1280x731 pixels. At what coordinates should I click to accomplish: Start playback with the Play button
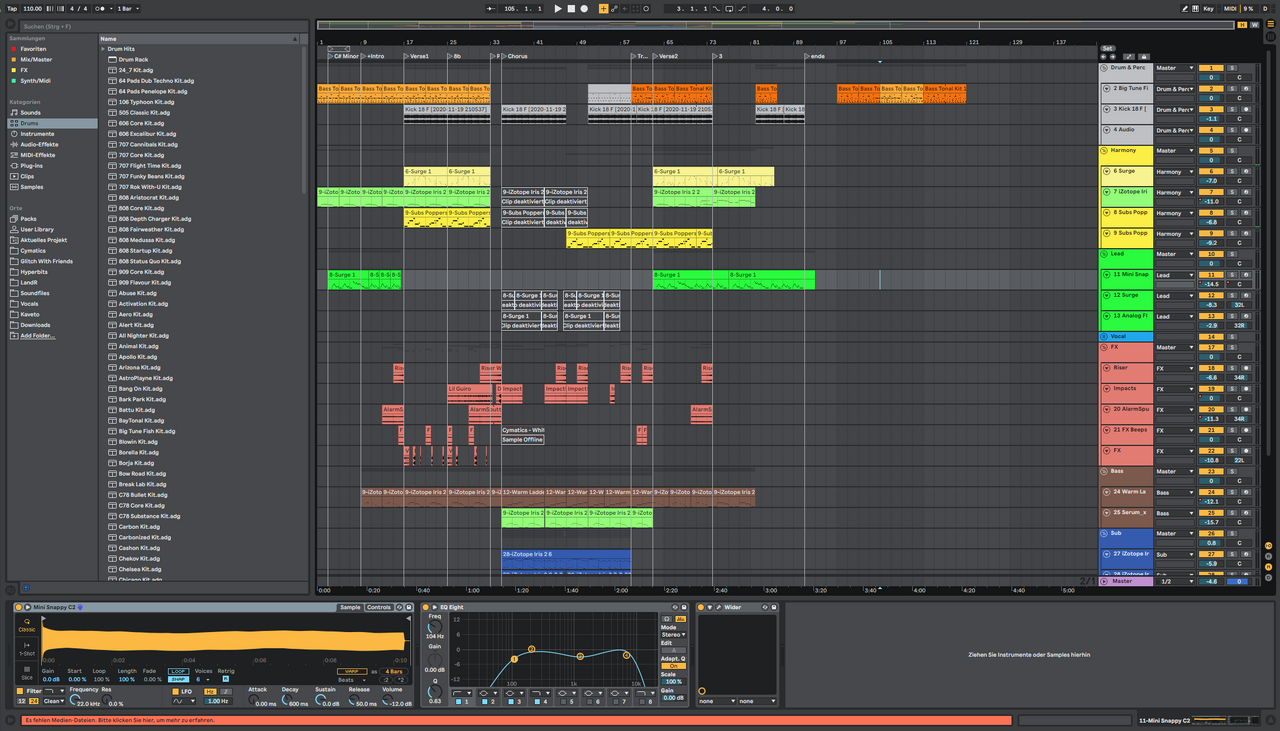(558, 8)
